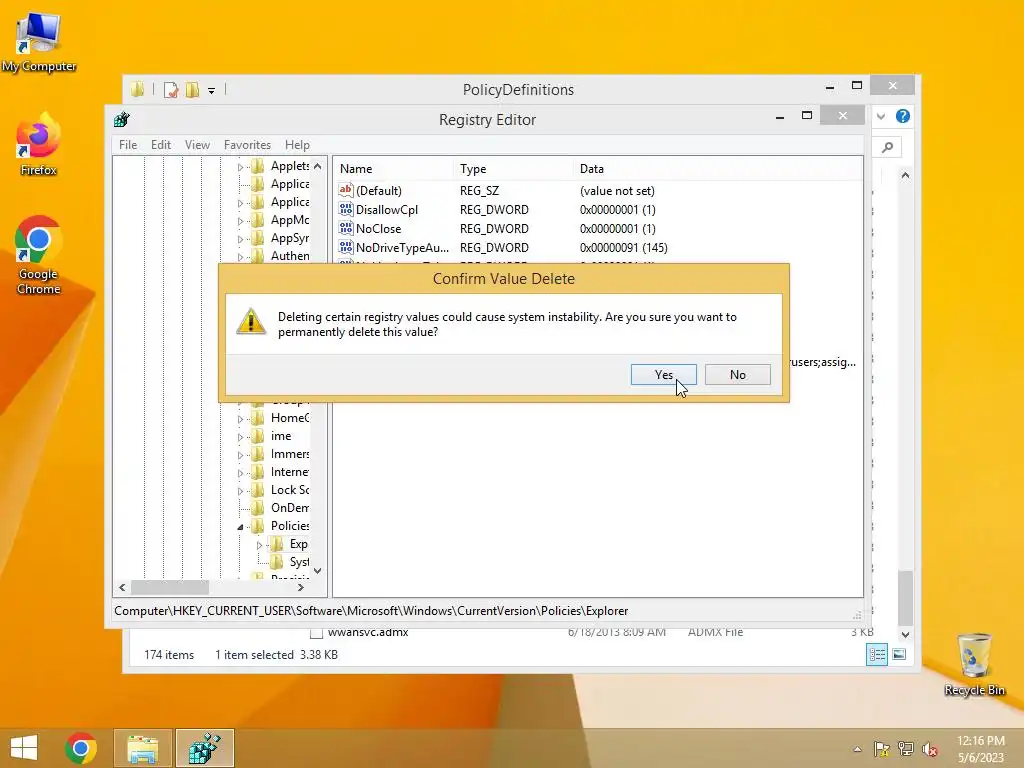
Task: Click the warning icon in the dialog
Action: (251, 321)
